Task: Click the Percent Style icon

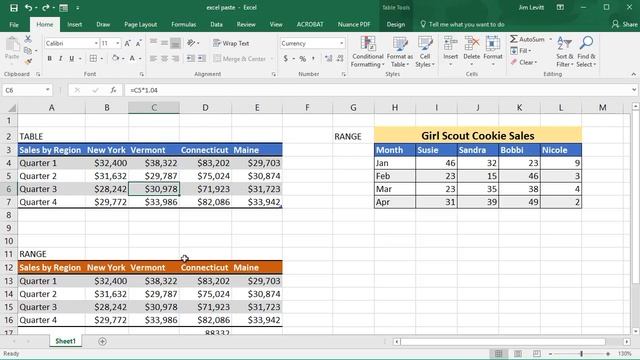Action: click(x=302, y=59)
